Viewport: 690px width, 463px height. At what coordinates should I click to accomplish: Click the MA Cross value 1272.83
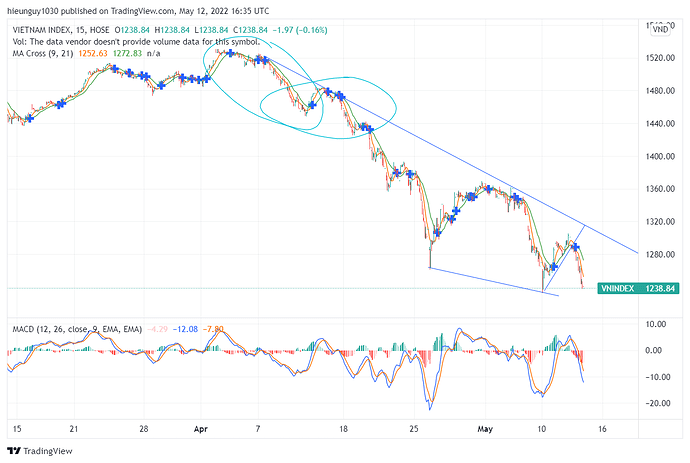[128, 53]
